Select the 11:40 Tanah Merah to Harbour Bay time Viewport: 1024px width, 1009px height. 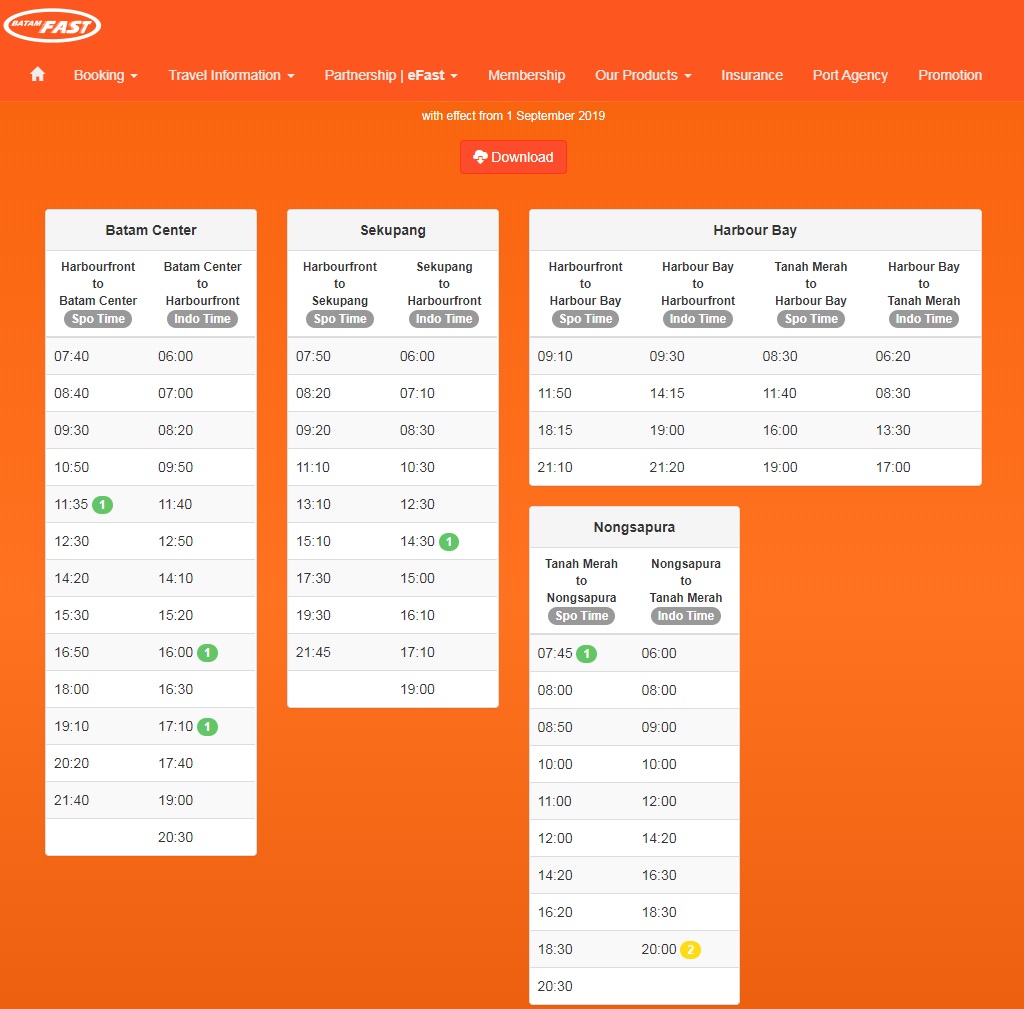[x=780, y=393]
